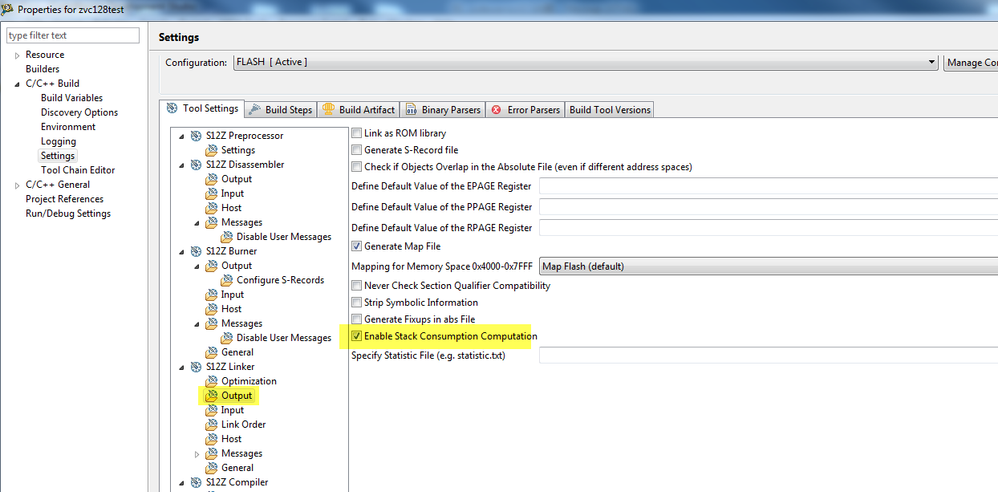This screenshot has height=492, width=998.
Task: Click the S12Z Compiler tool icon
Action: coord(195,482)
